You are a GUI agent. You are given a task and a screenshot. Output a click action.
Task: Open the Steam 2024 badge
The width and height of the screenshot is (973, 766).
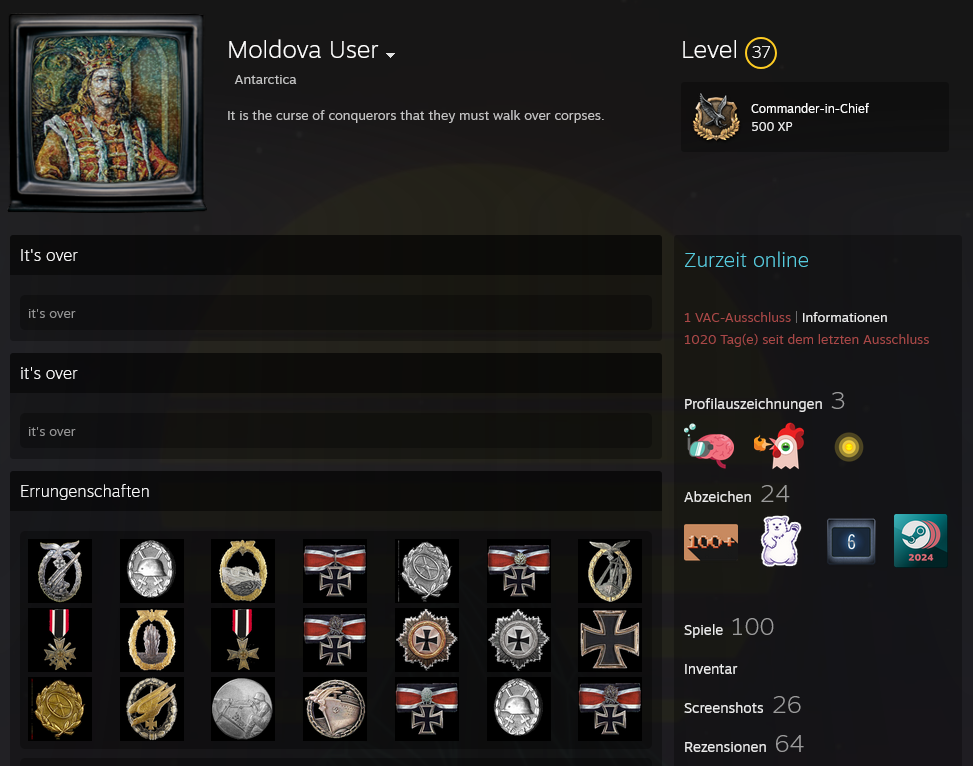(920, 541)
